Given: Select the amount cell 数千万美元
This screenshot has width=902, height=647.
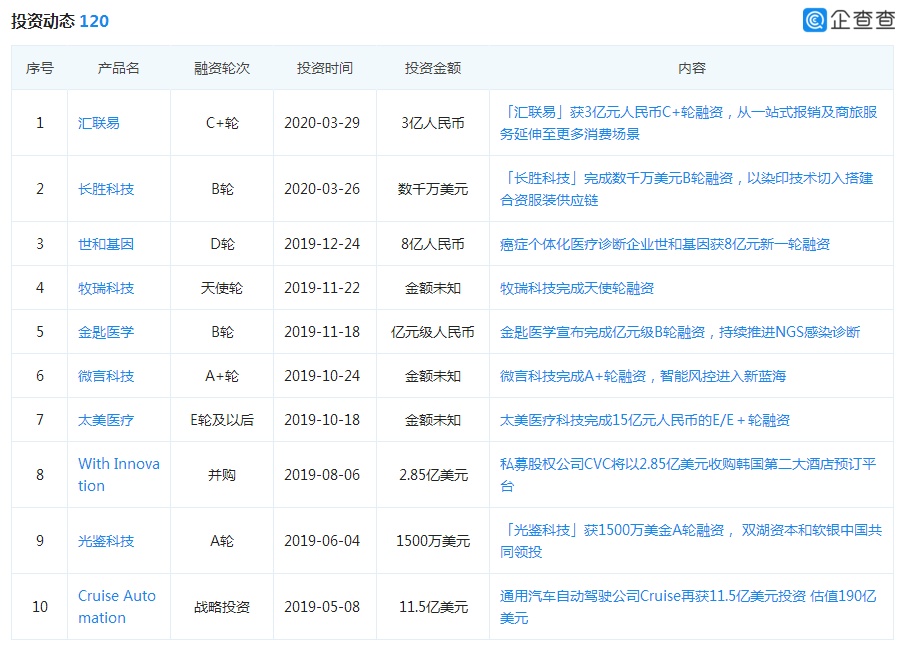Looking at the screenshot, I should [433, 189].
